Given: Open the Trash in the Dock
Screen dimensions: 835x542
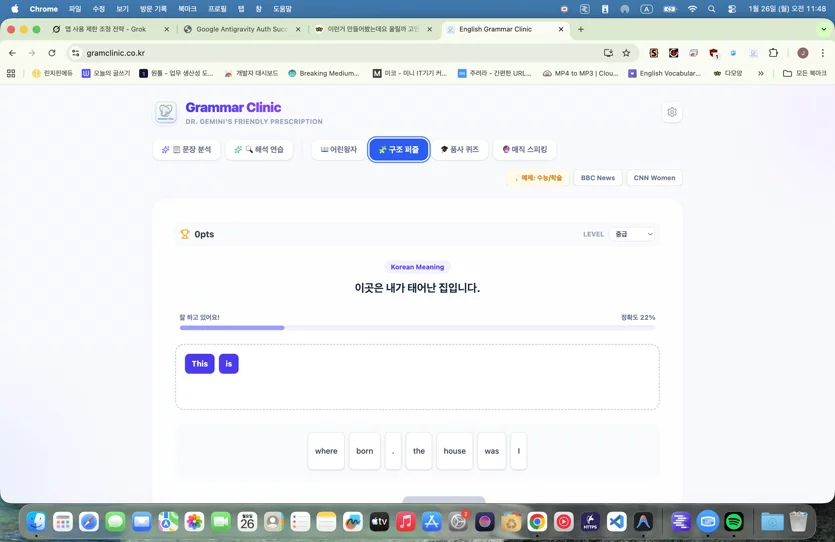Looking at the screenshot, I should pyautogui.click(x=798, y=522).
